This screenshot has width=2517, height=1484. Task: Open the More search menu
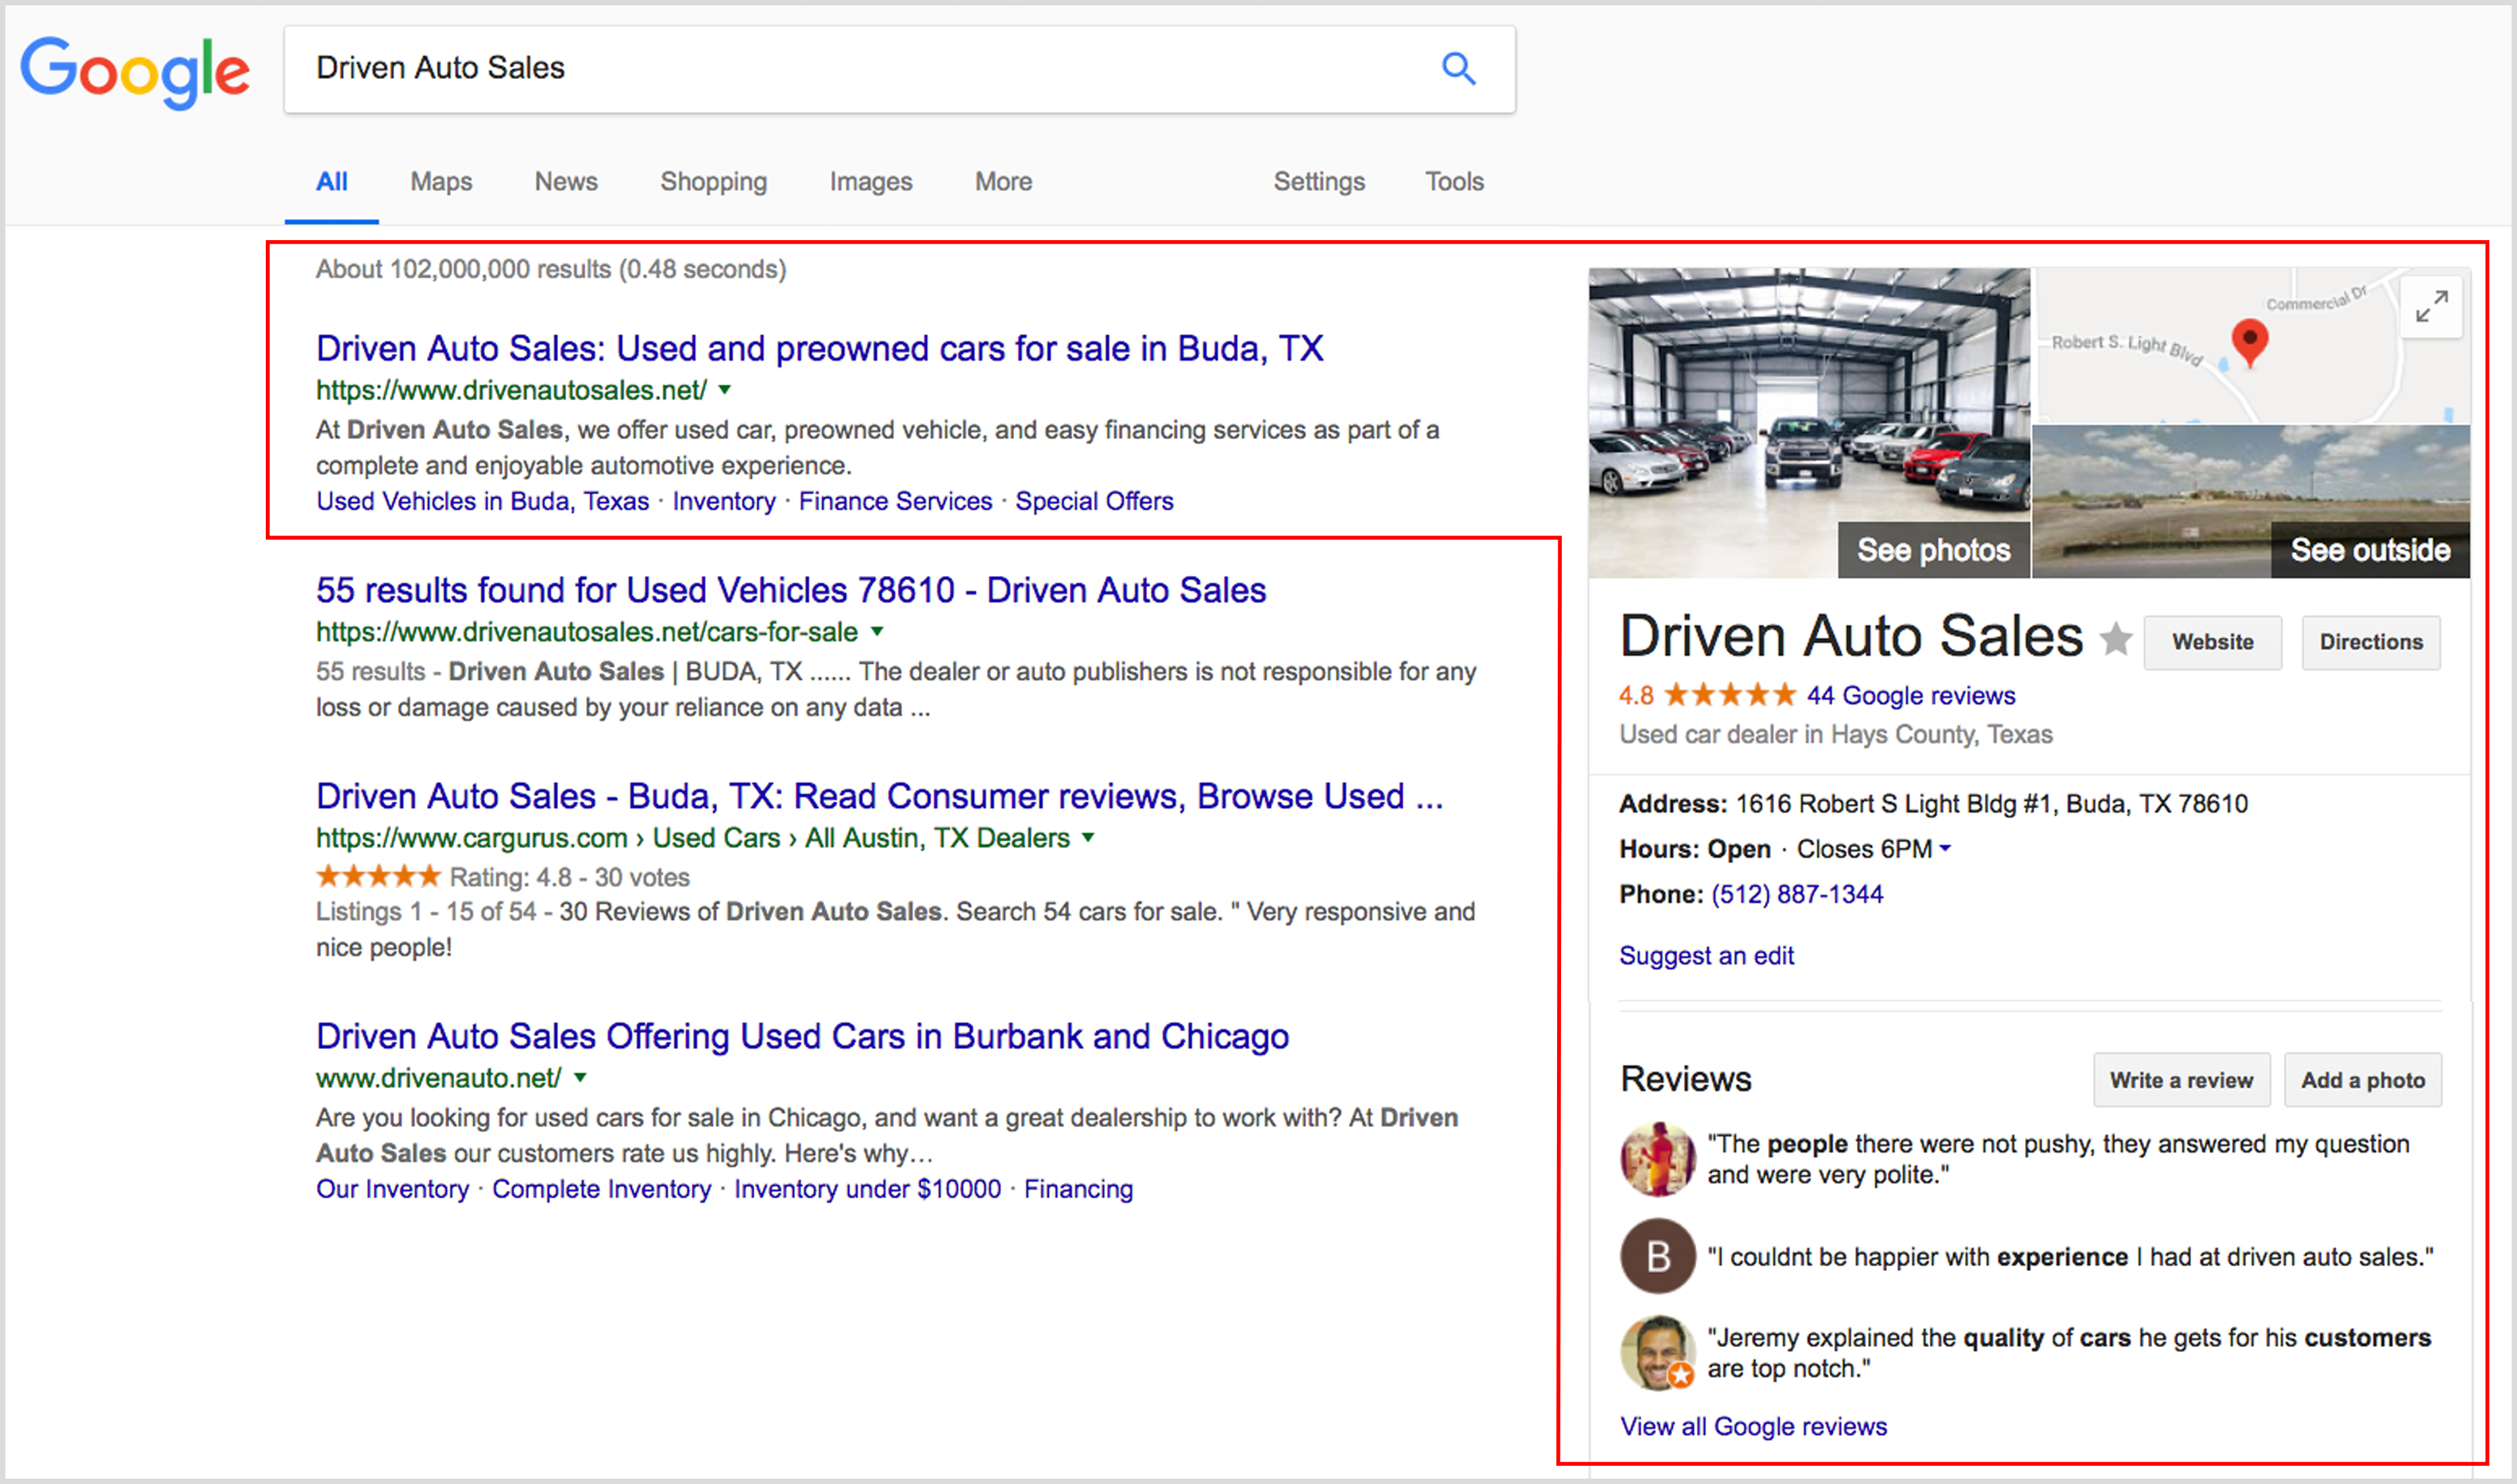tap(1003, 182)
